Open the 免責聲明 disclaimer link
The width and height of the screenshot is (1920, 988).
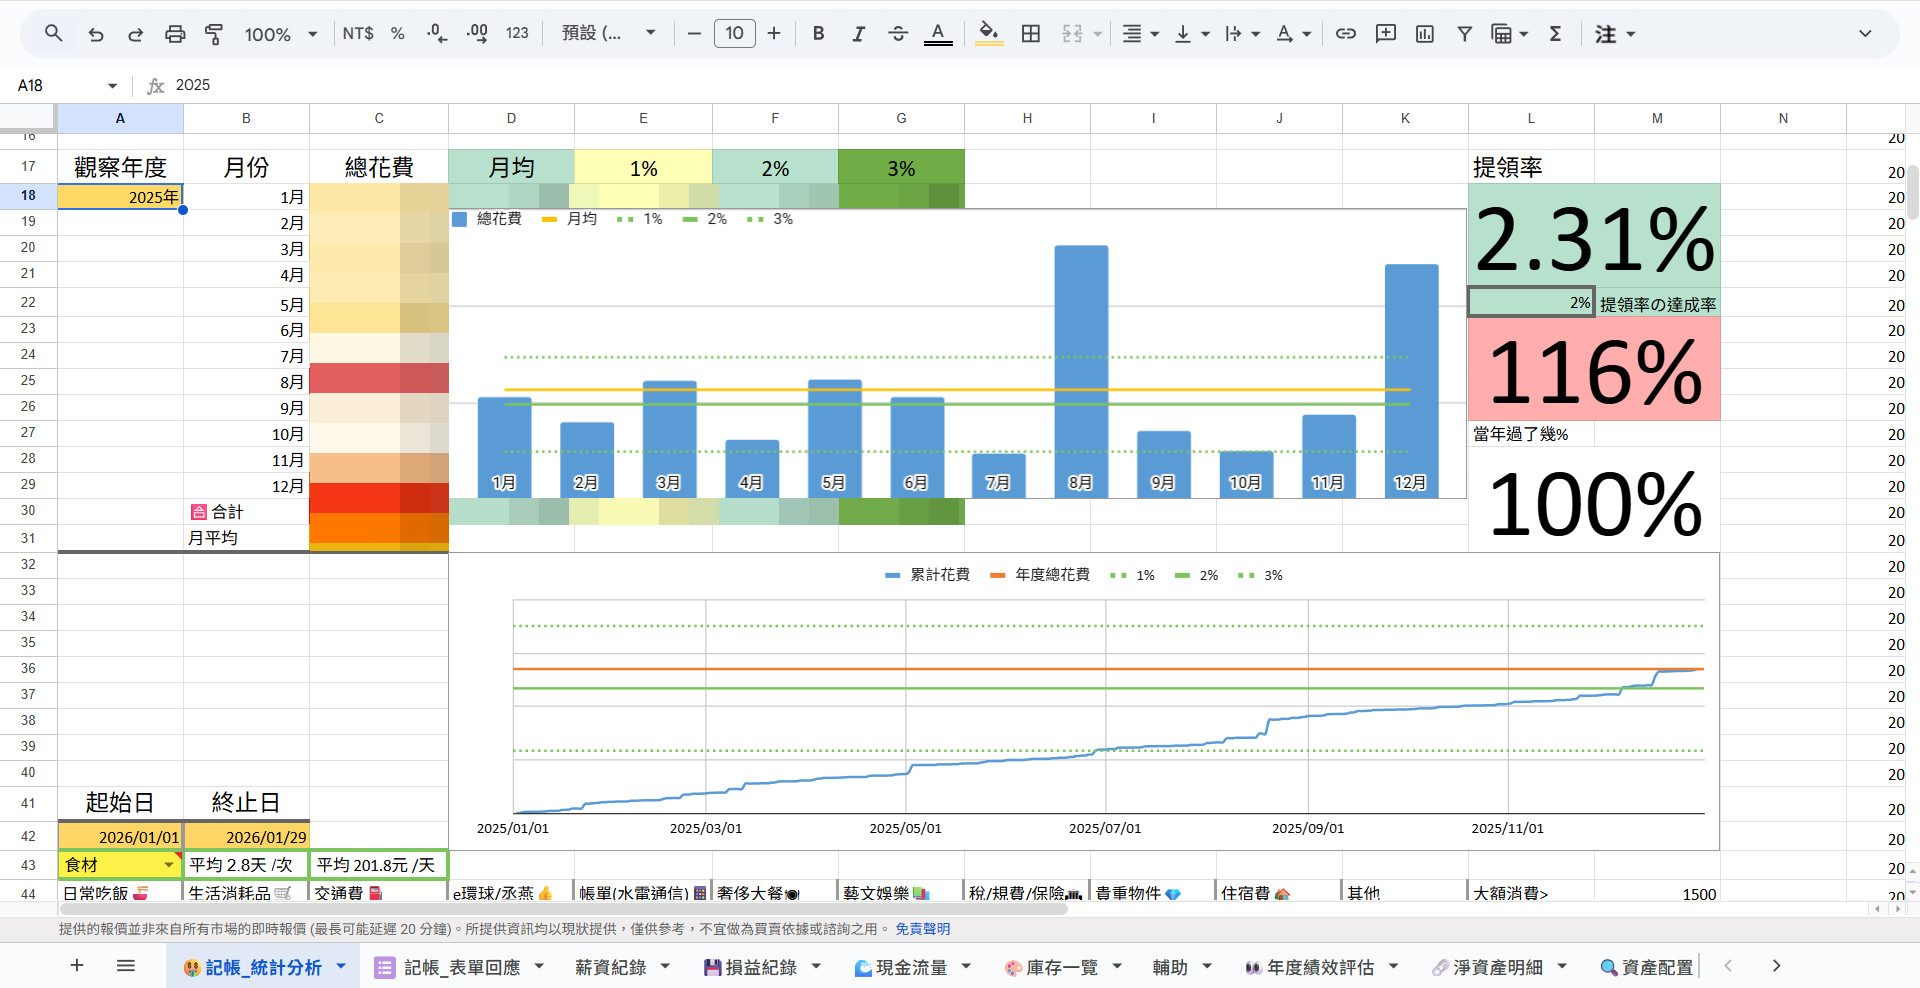pyautogui.click(x=922, y=929)
